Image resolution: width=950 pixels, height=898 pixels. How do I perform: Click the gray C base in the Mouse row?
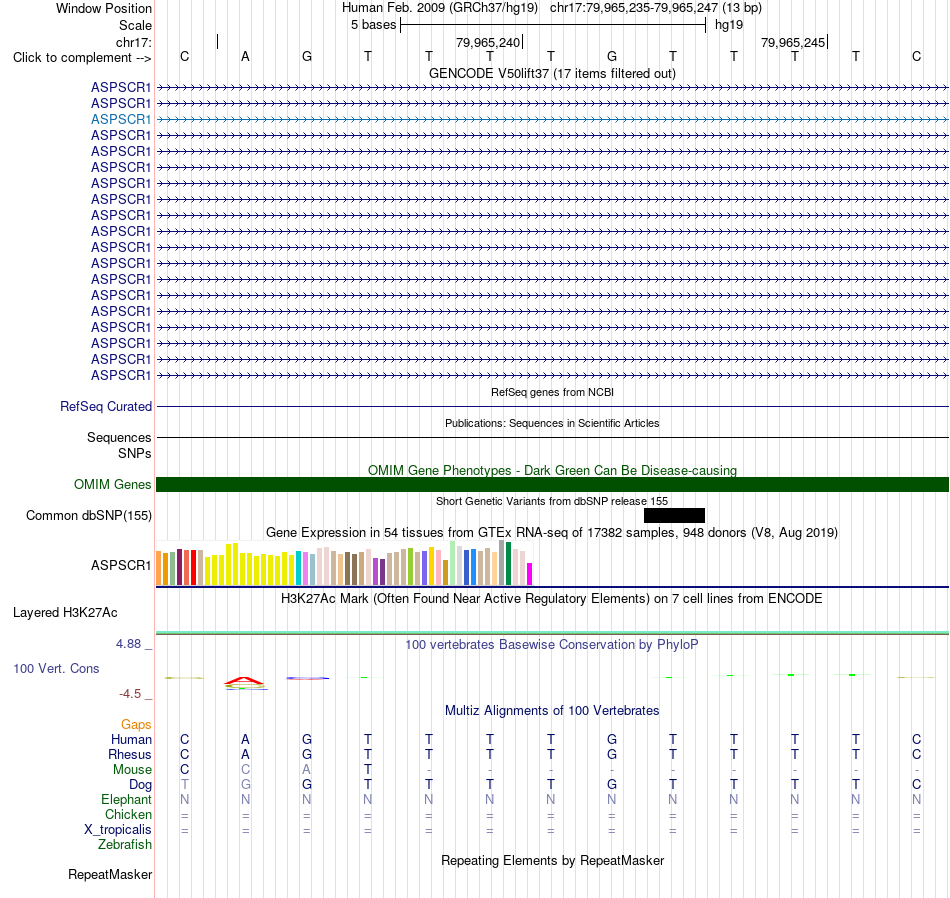click(245, 770)
